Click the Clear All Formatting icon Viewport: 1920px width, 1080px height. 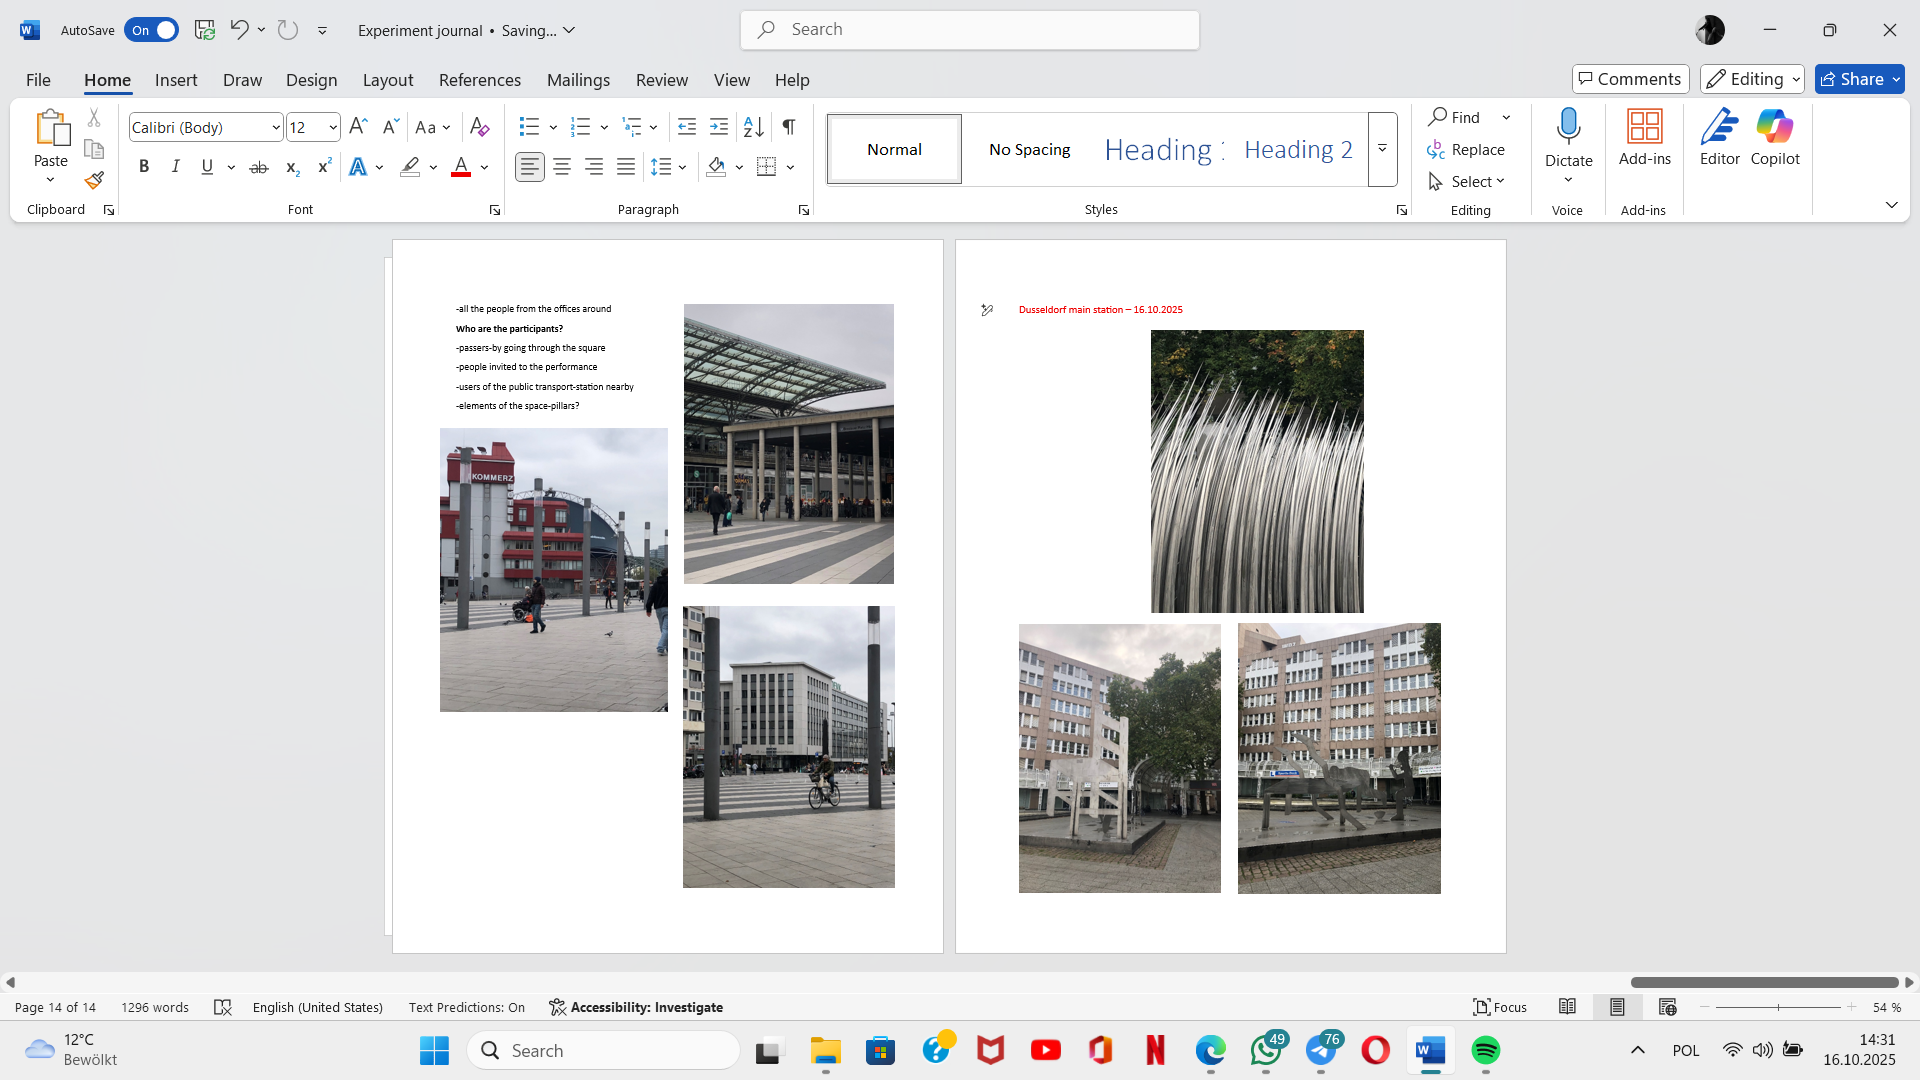click(479, 127)
